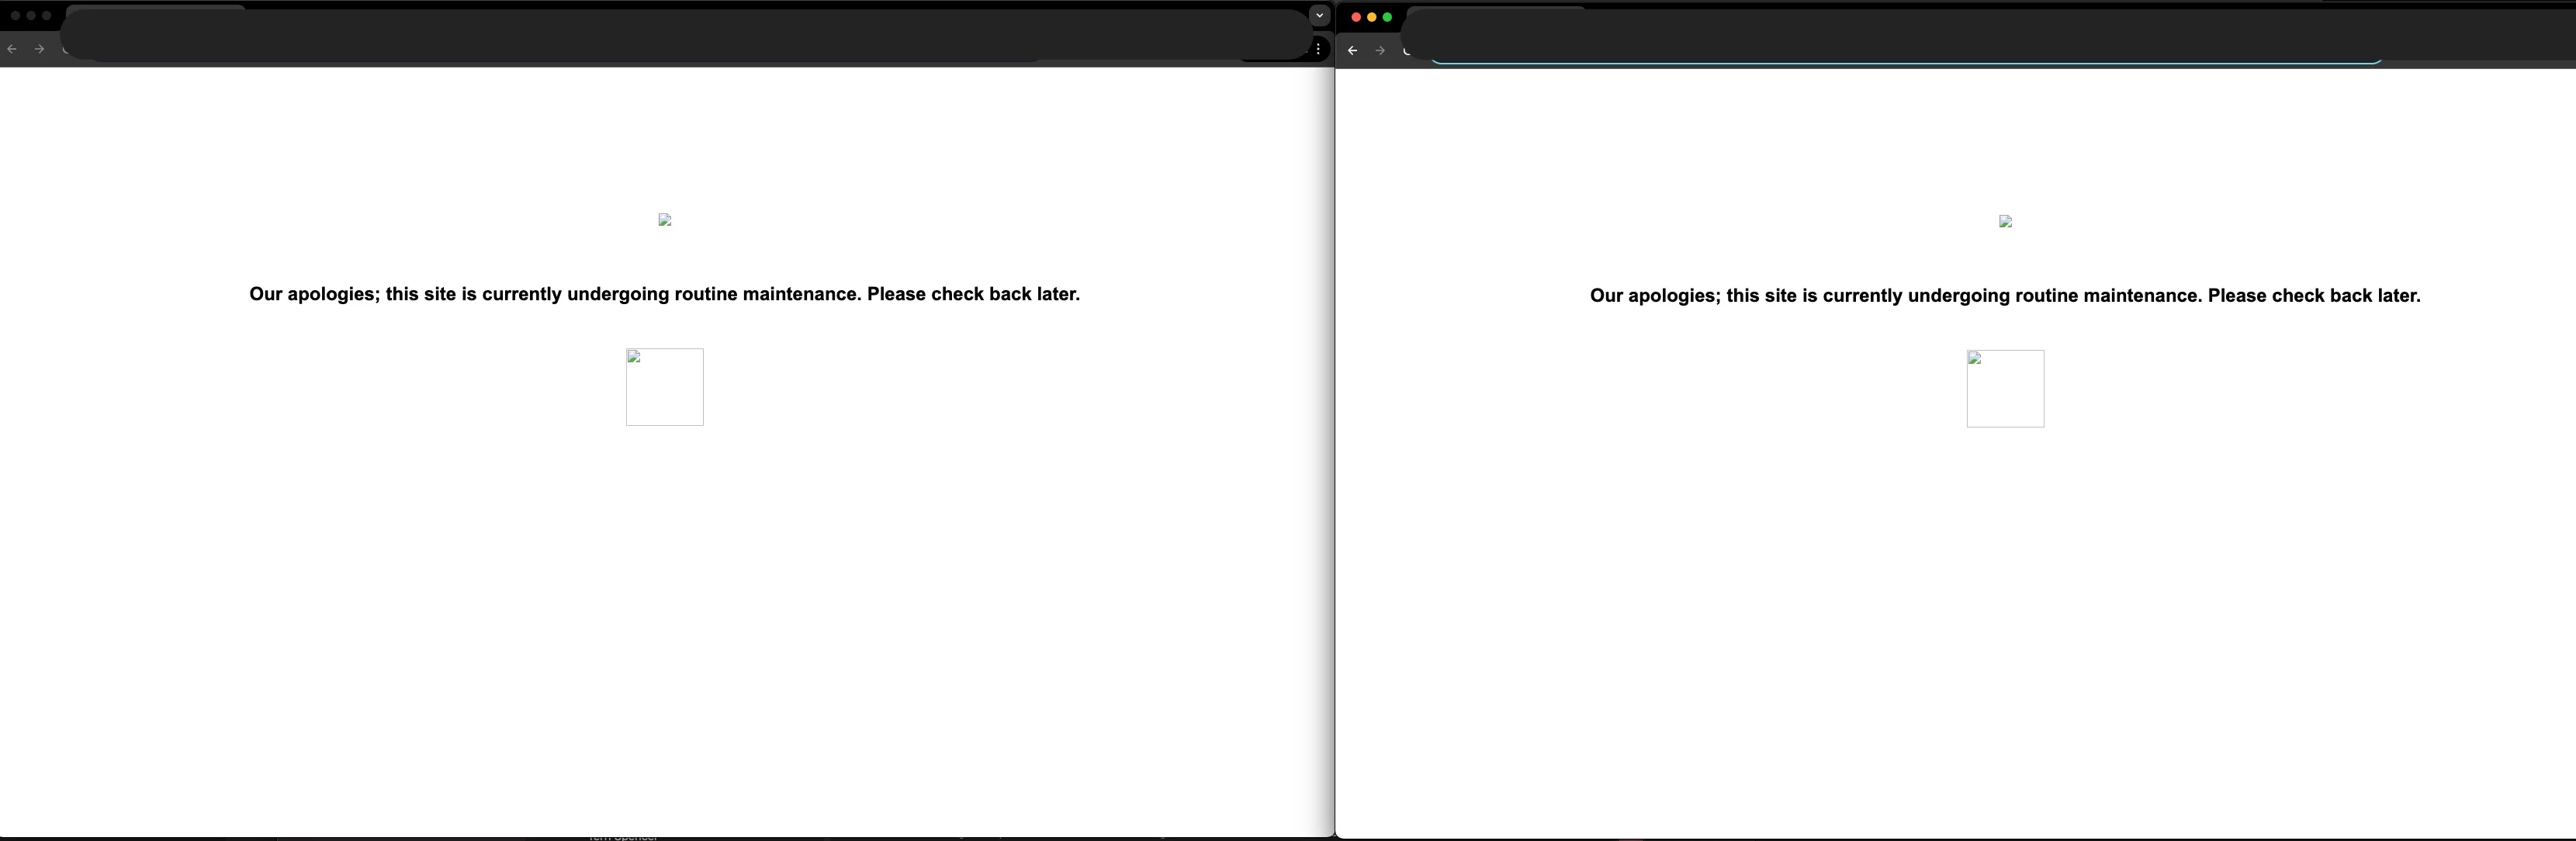Click leftmost gray dot of left window
Screen dimensions: 2576x841
tap(15, 16)
